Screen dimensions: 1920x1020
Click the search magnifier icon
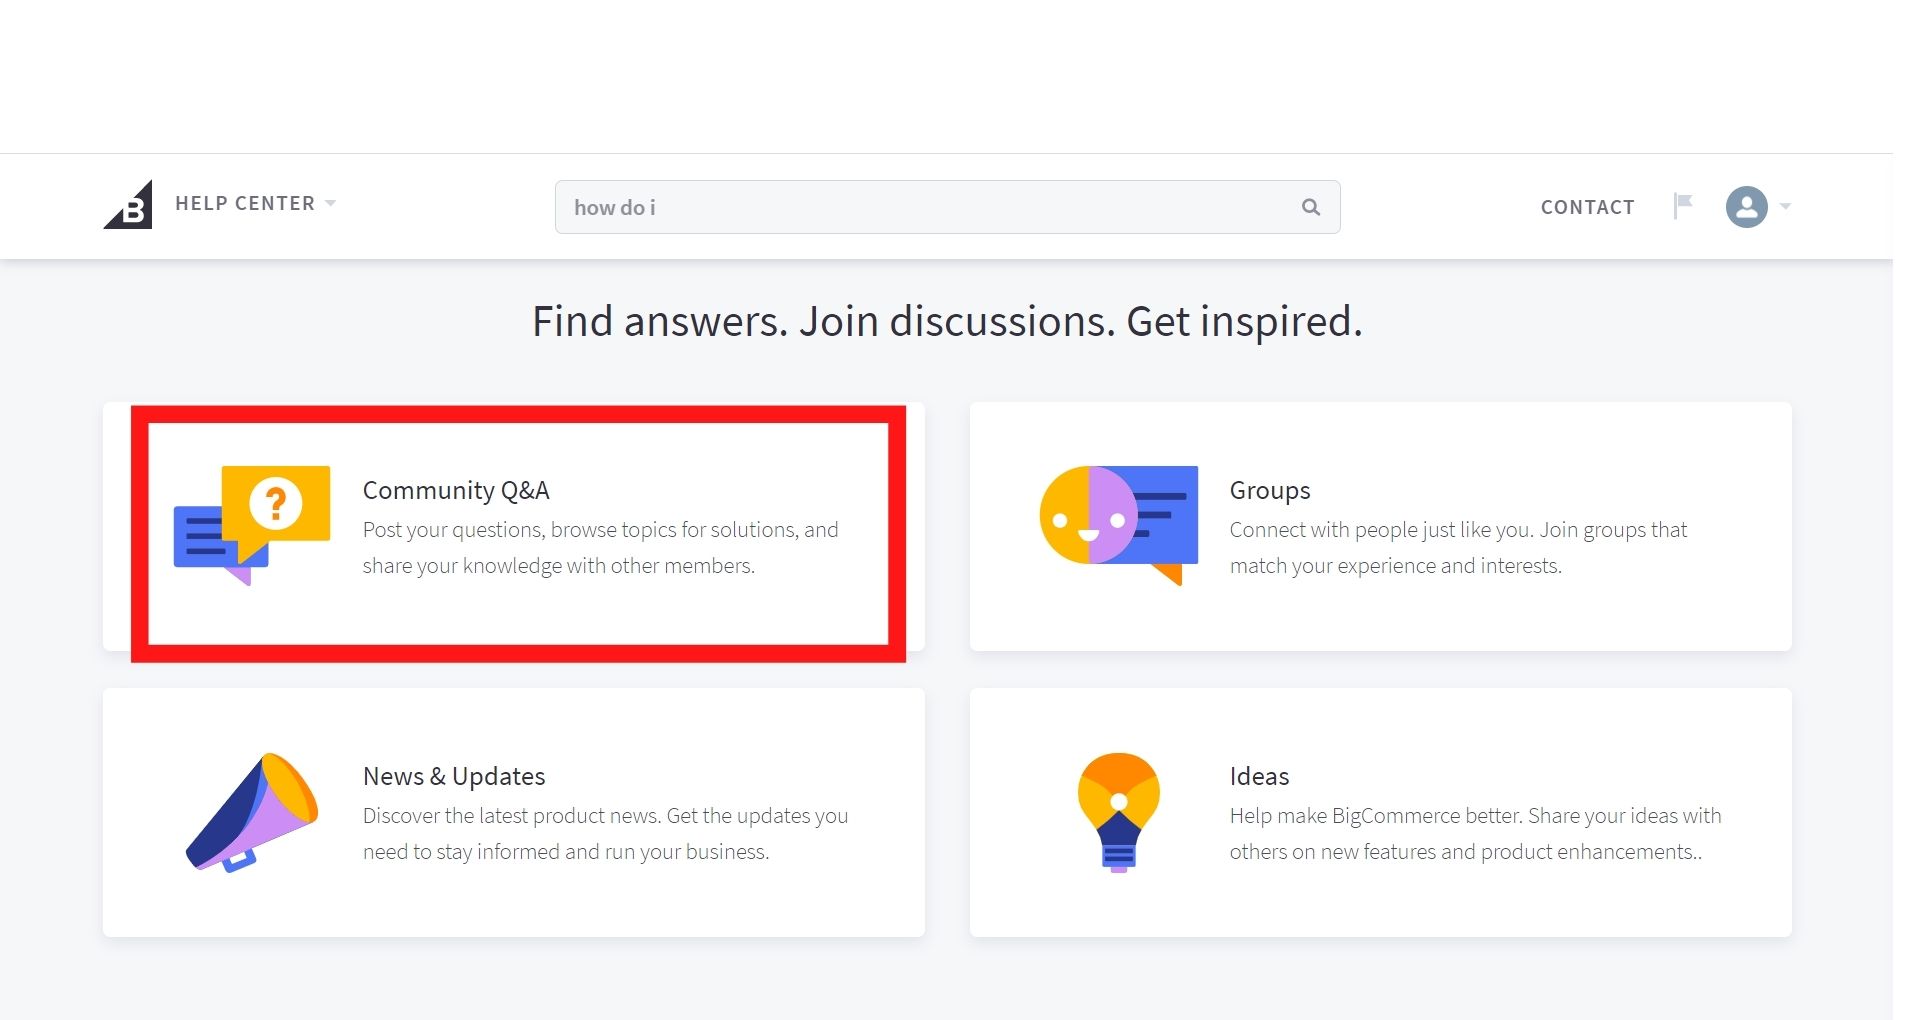click(x=1310, y=207)
